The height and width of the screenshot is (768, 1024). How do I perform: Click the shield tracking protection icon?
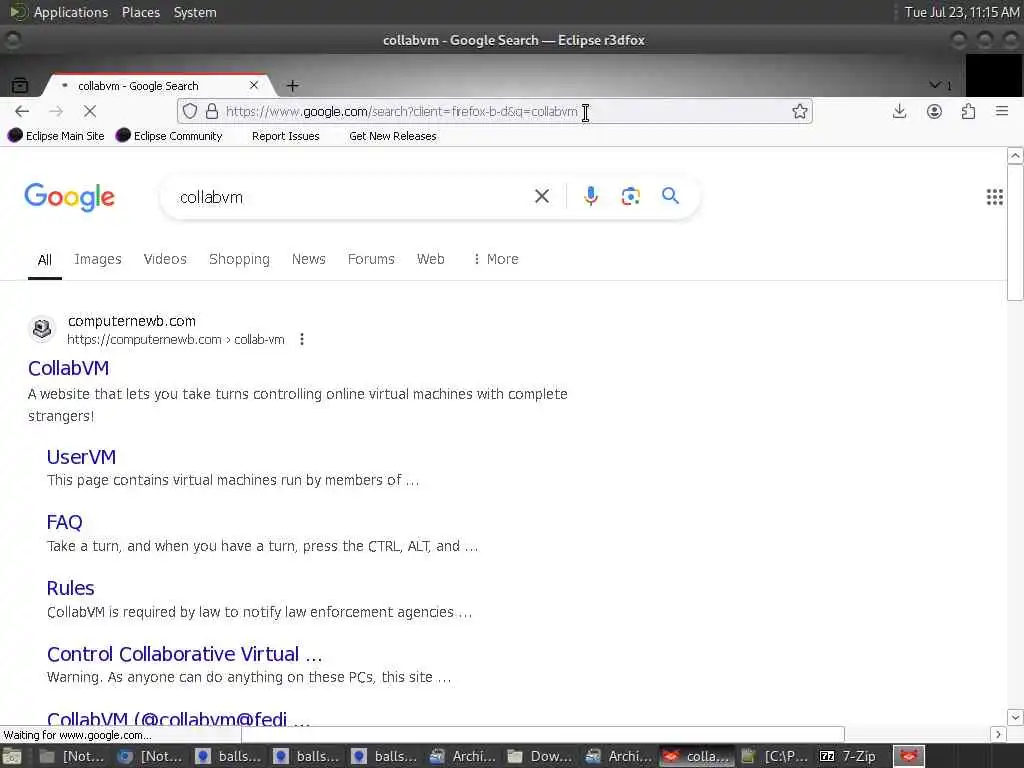[x=190, y=112]
